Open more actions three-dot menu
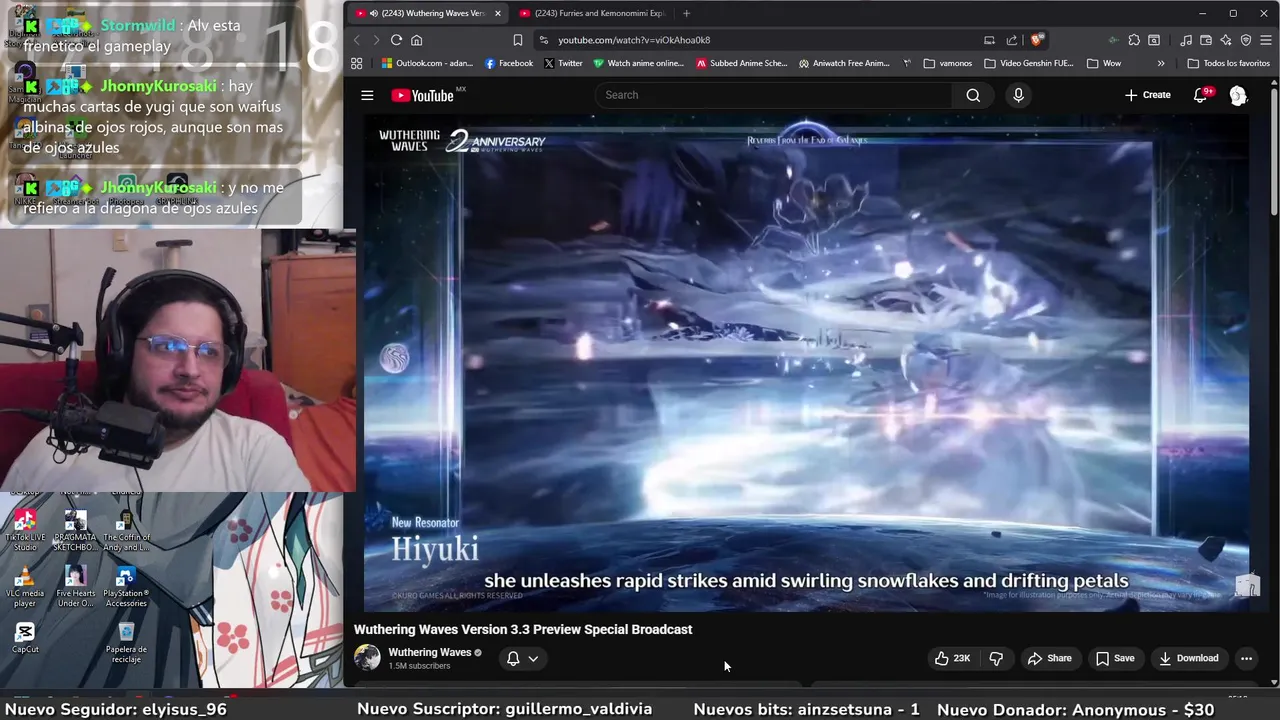1280x720 pixels. [x=1246, y=658]
